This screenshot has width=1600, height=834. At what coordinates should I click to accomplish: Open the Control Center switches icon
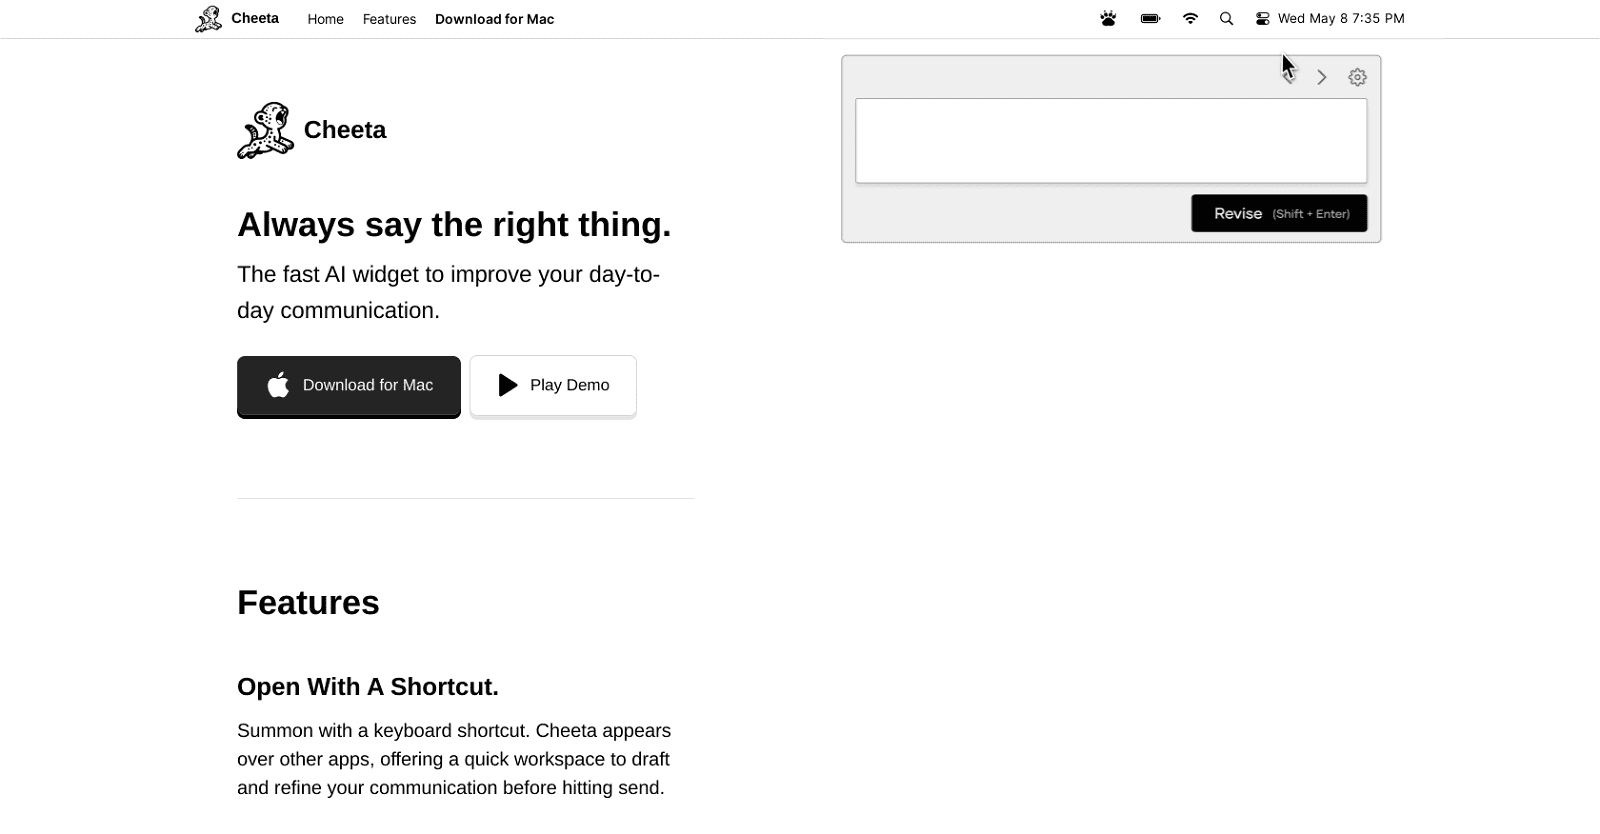(x=1262, y=19)
